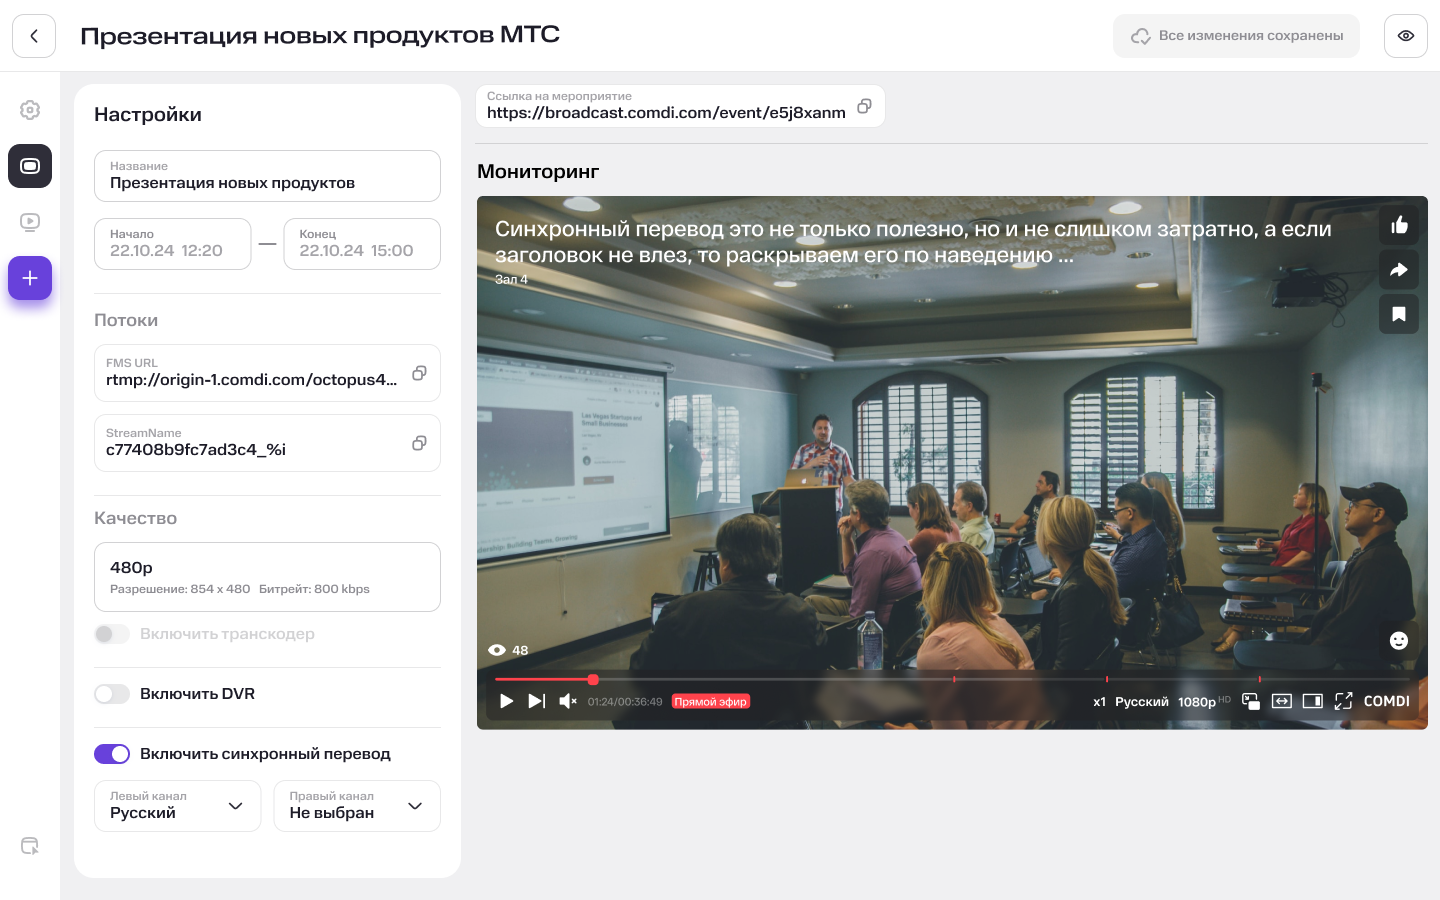The height and width of the screenshot is (900, 1440).
Task: Enable picture-in-picture mode in player
Action: [1251, 701]
